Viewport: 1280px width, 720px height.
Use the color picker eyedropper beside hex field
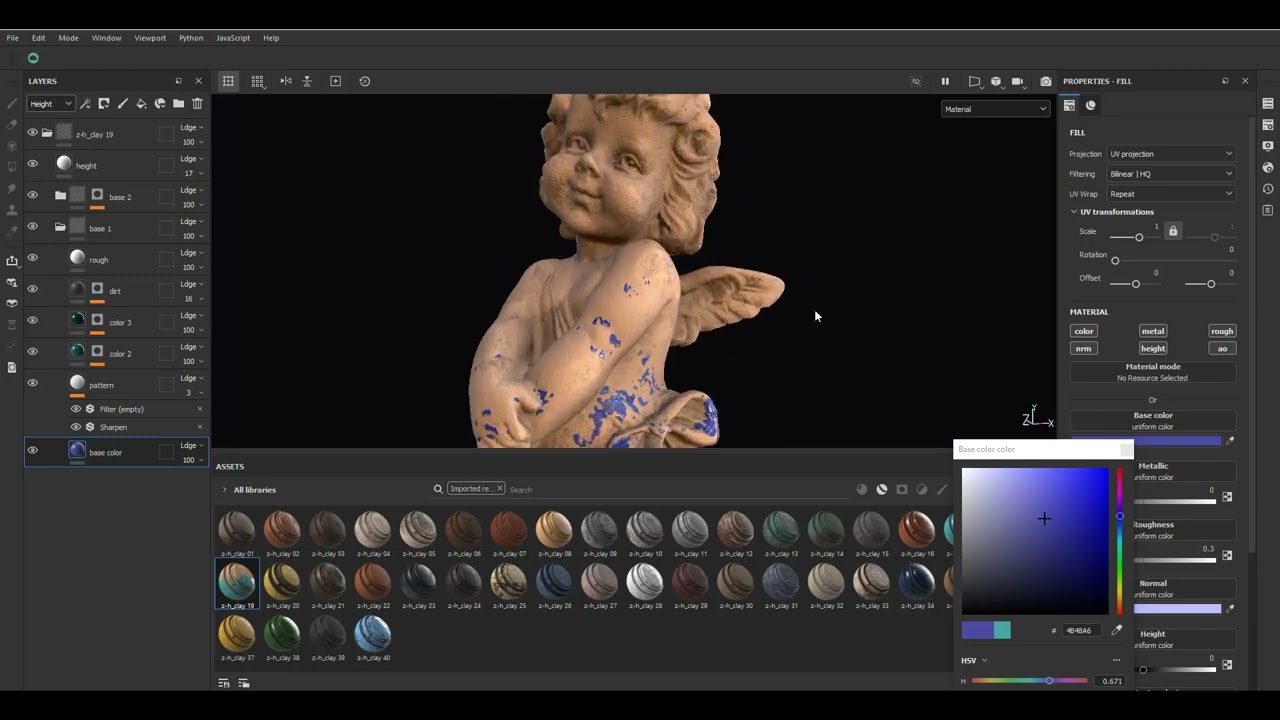(1117, 630)
